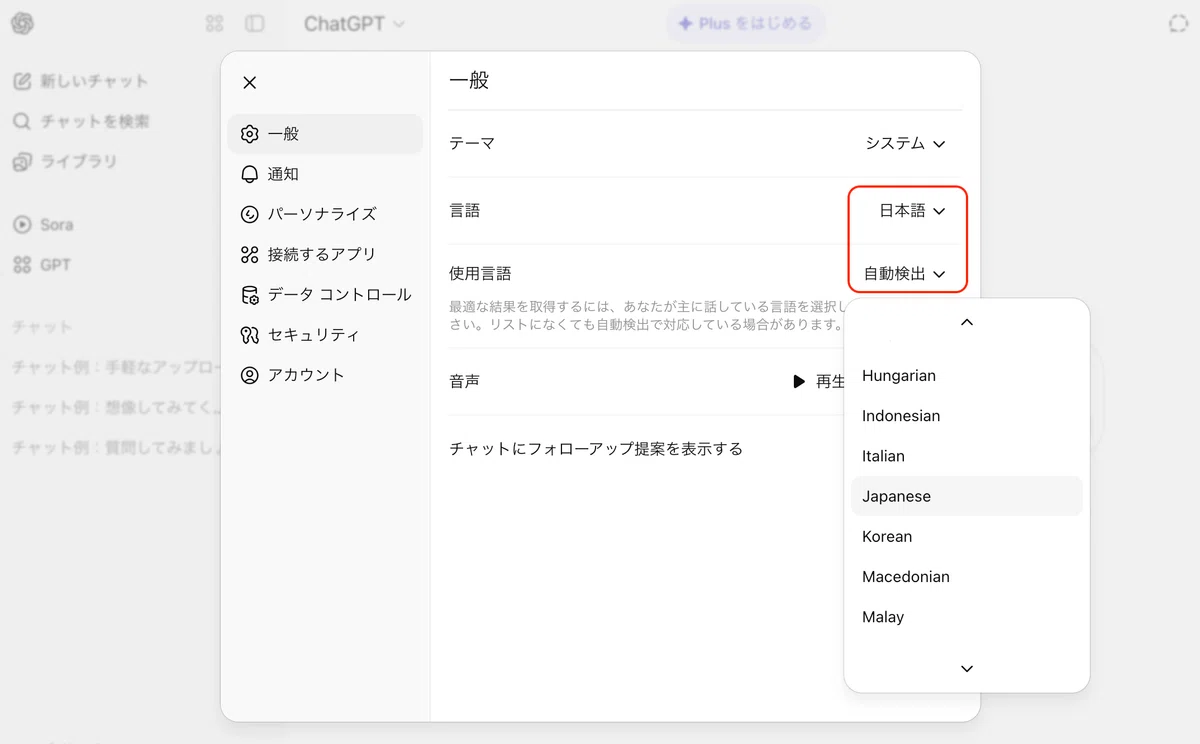Click the Plus をはじめる upgrade button
This screenshot has height=744, width=1200.
point(745,23)
